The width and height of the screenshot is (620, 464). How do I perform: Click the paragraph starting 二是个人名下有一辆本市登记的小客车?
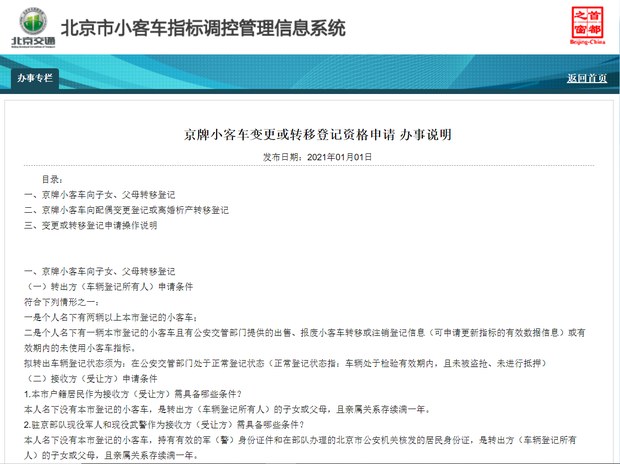pyautogui.click(x=304, y=340)
